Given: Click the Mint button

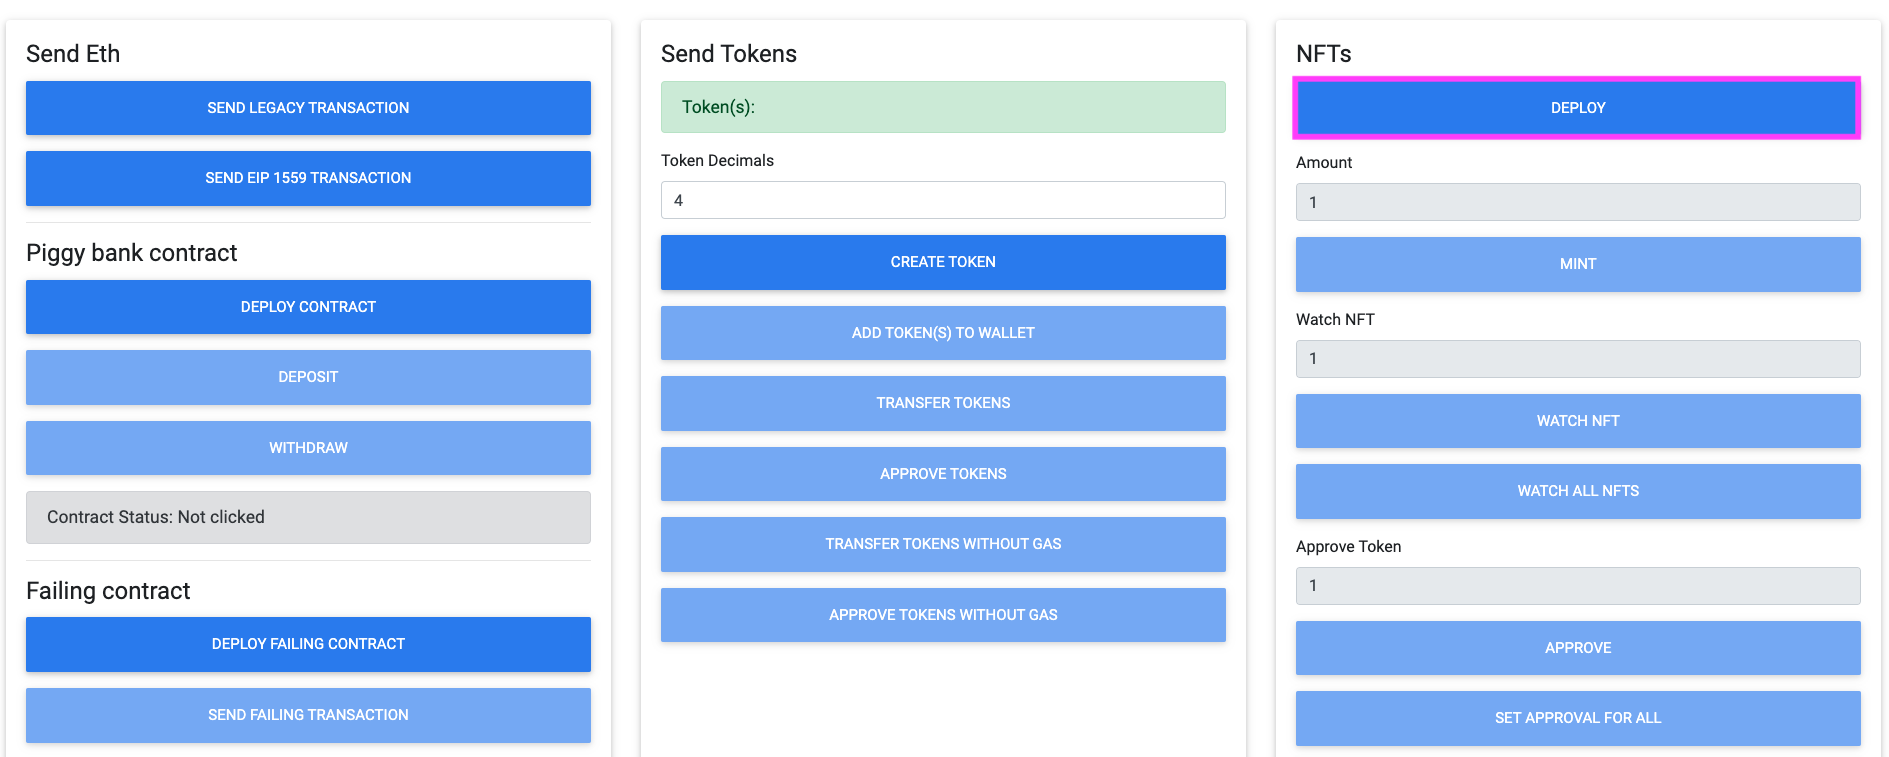Looking at the screenshot, I should (1578, 264).
